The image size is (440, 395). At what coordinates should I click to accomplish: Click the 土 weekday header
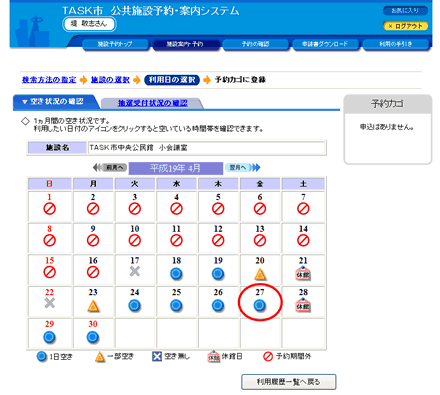click(303, 184)
